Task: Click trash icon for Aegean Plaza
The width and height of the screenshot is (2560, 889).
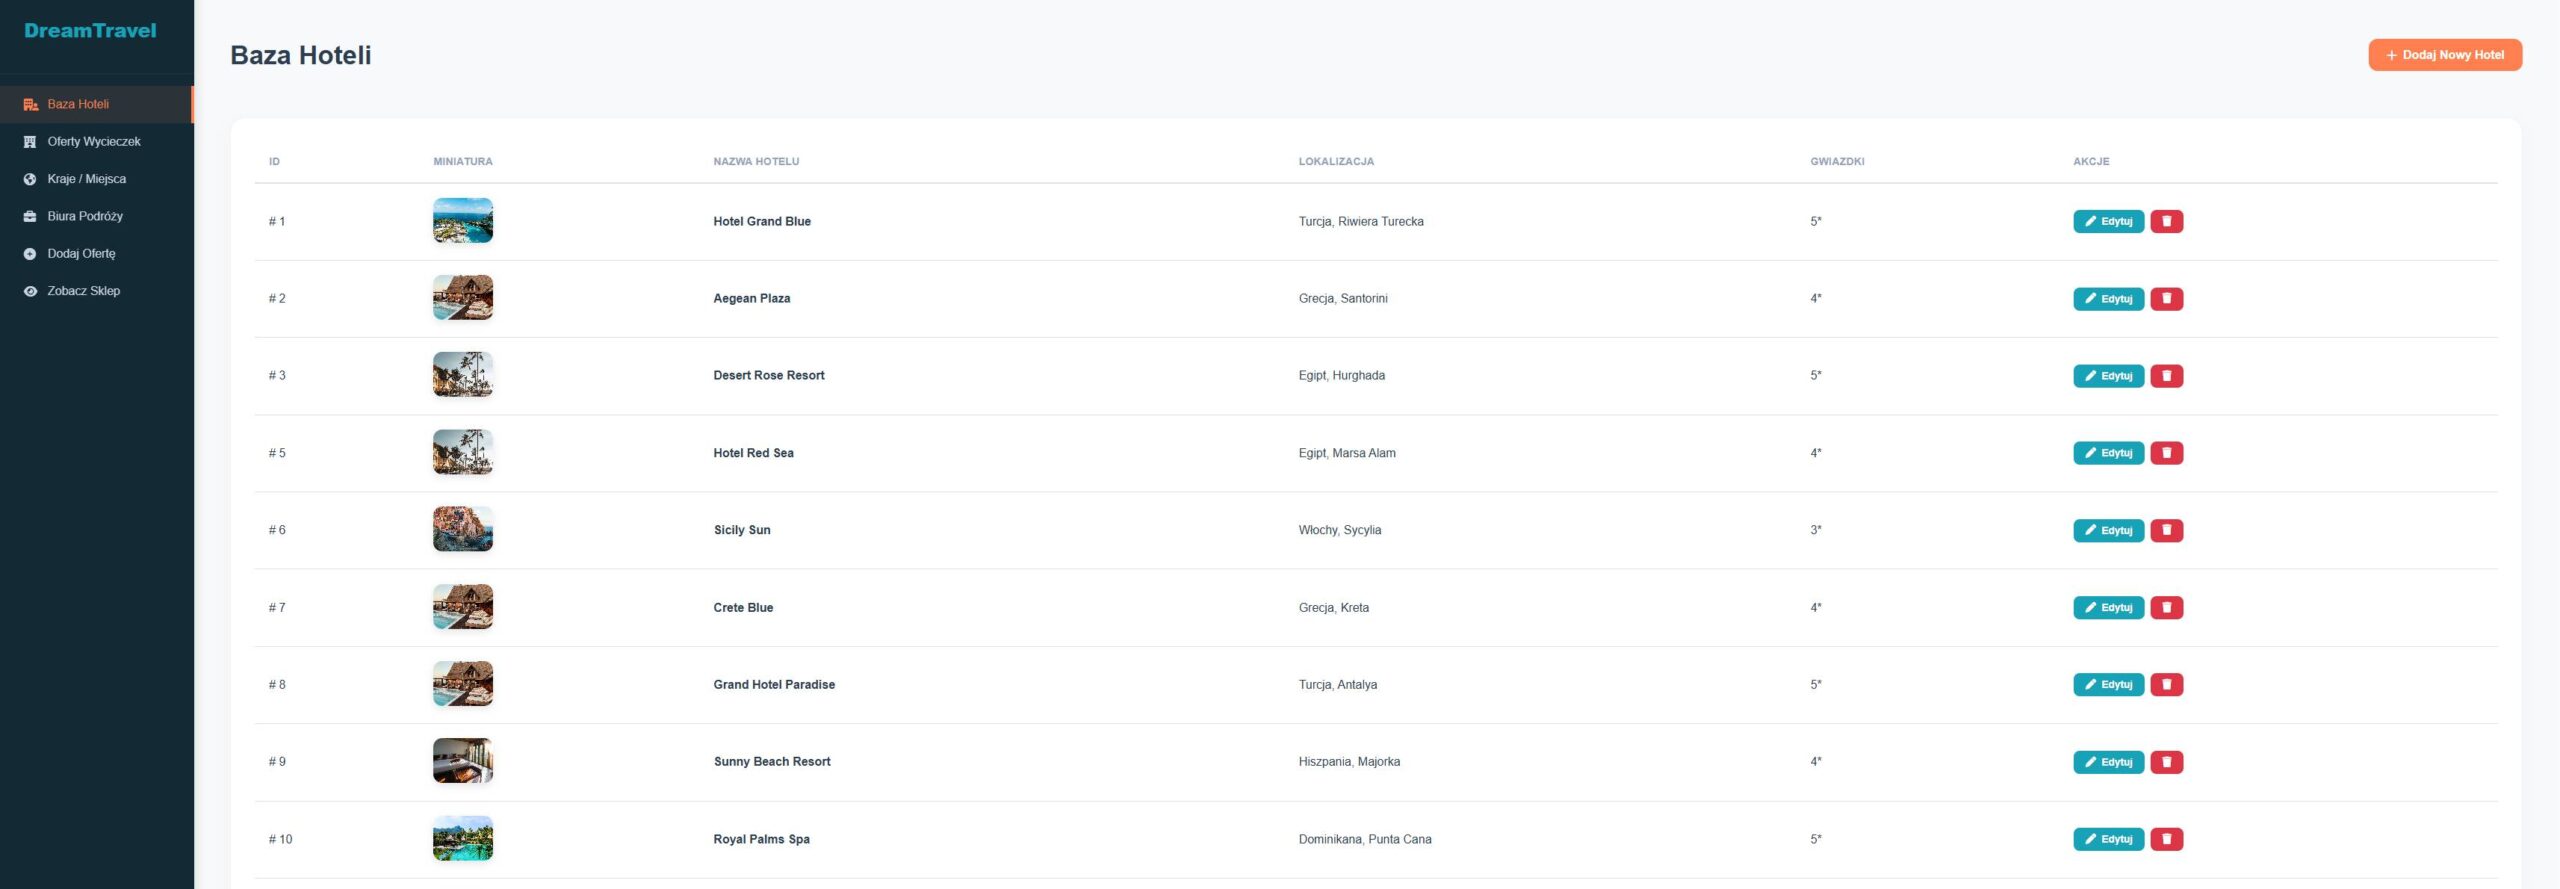Action: click(x=2166, y=299)
